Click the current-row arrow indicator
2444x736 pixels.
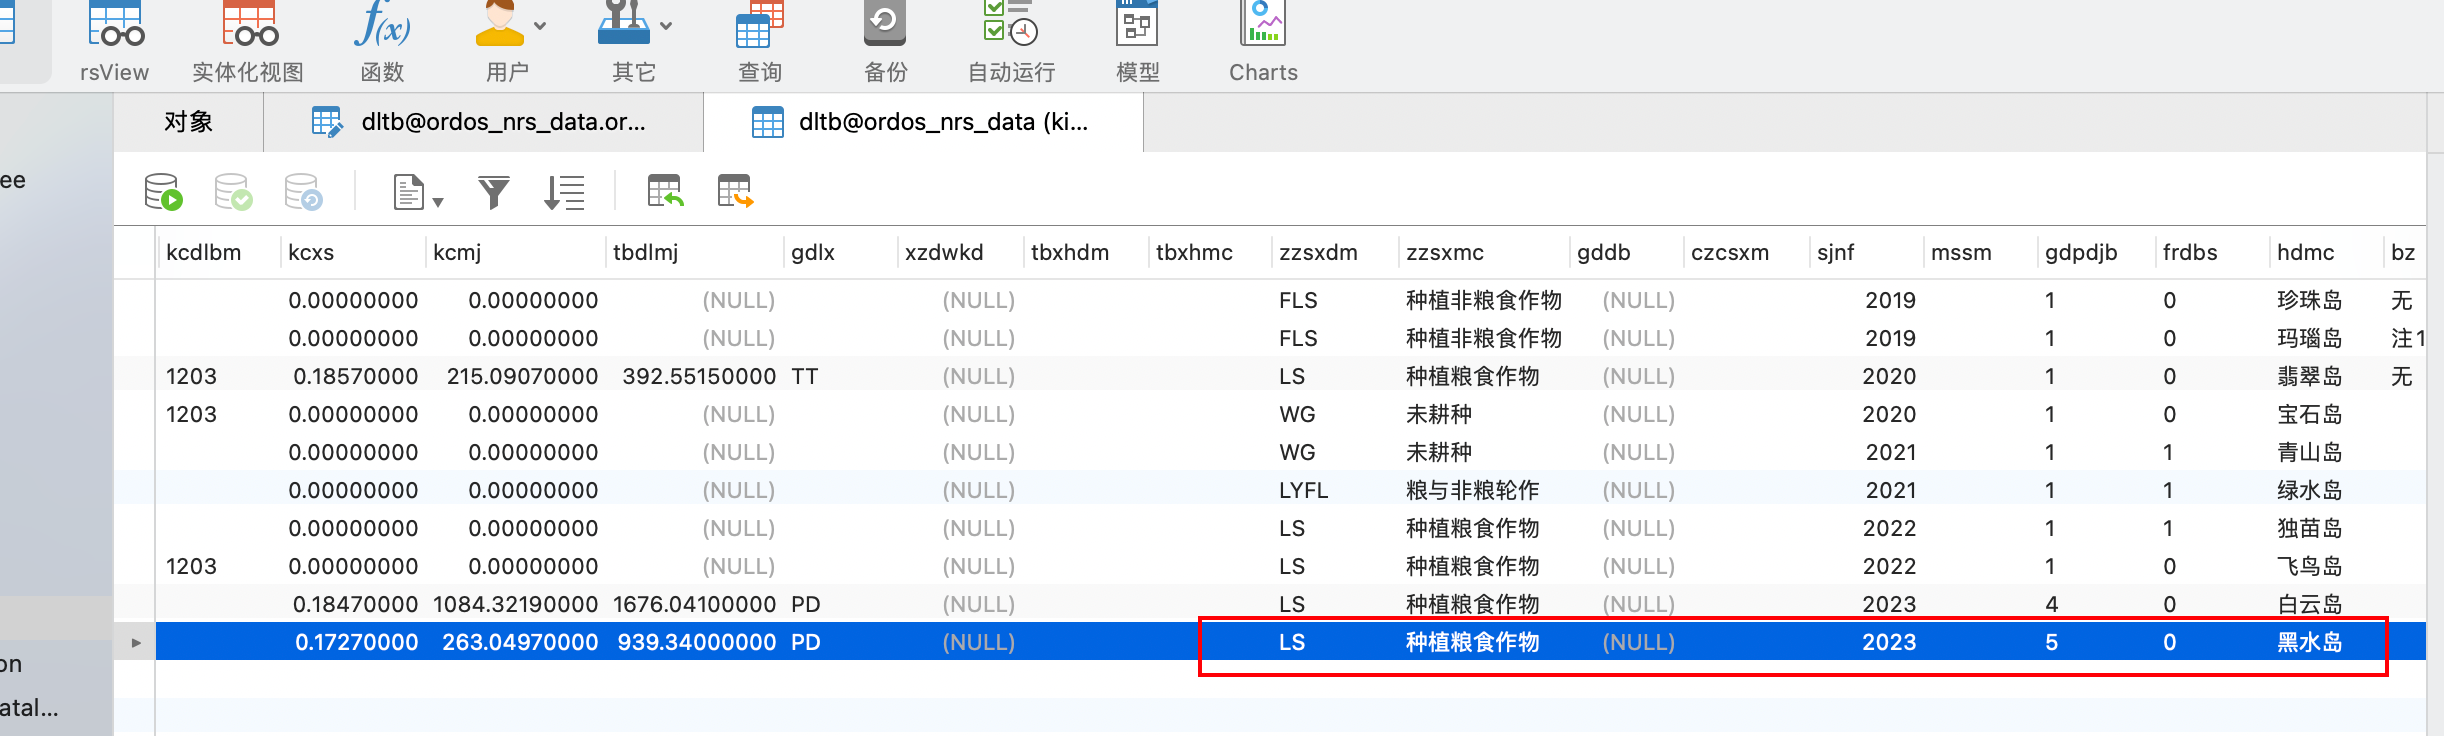click(136, 642)
